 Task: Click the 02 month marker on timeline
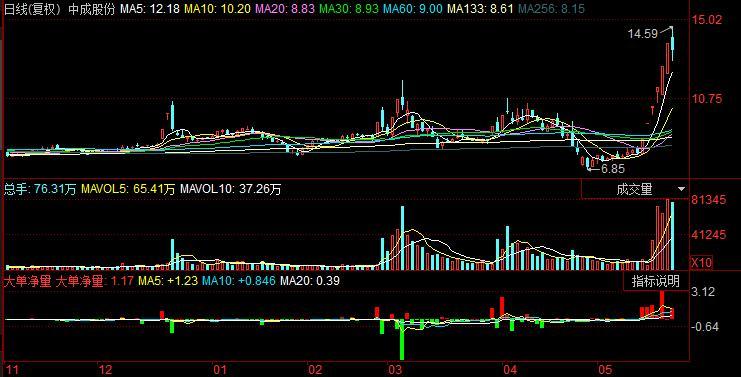(315, 369)
